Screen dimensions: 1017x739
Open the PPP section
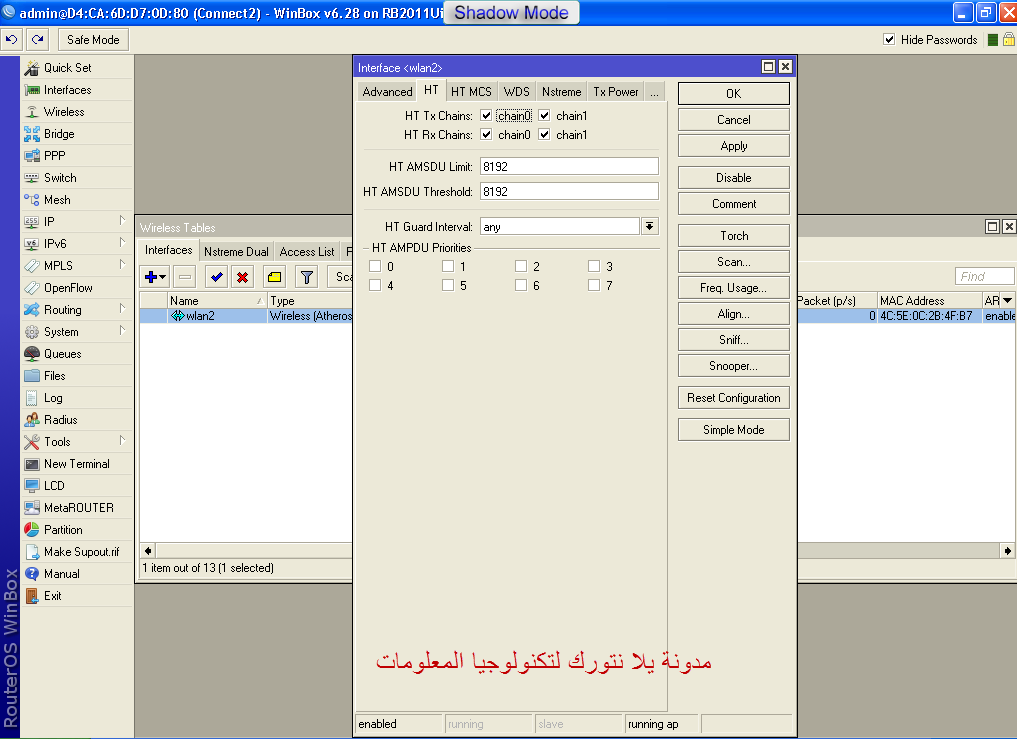pyautogui.click(x=54, y=156)
